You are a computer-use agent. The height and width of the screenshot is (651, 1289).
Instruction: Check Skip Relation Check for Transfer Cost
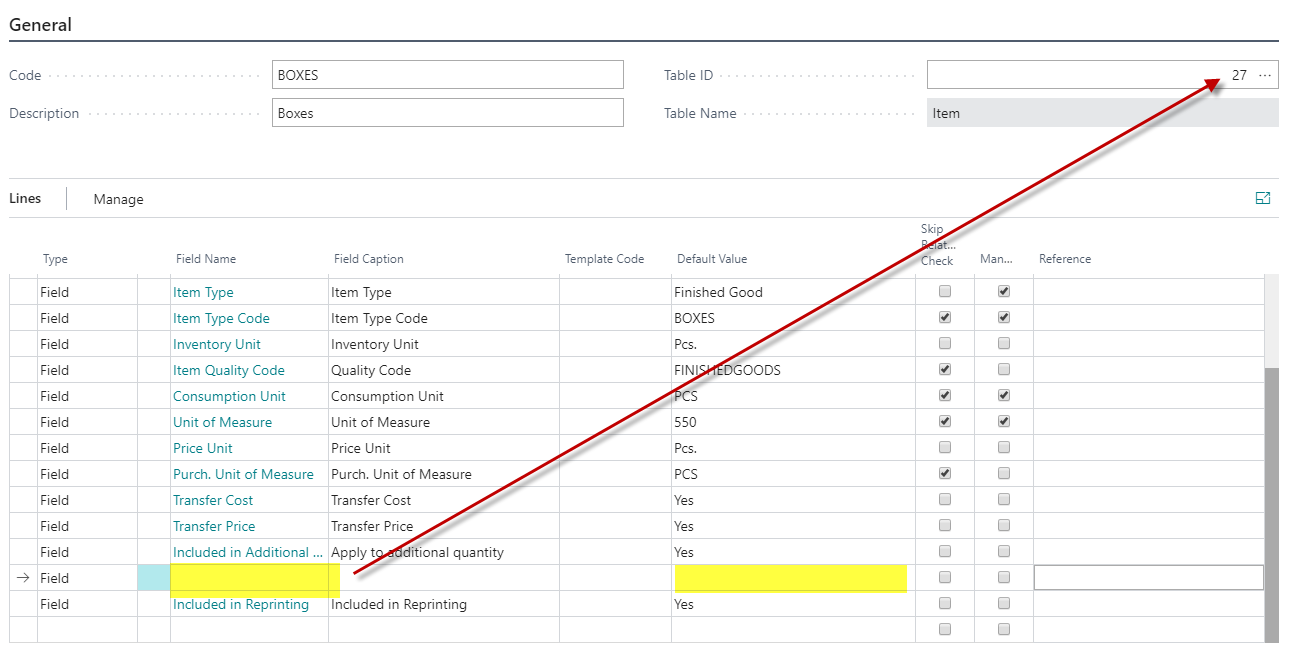(945, 500)
